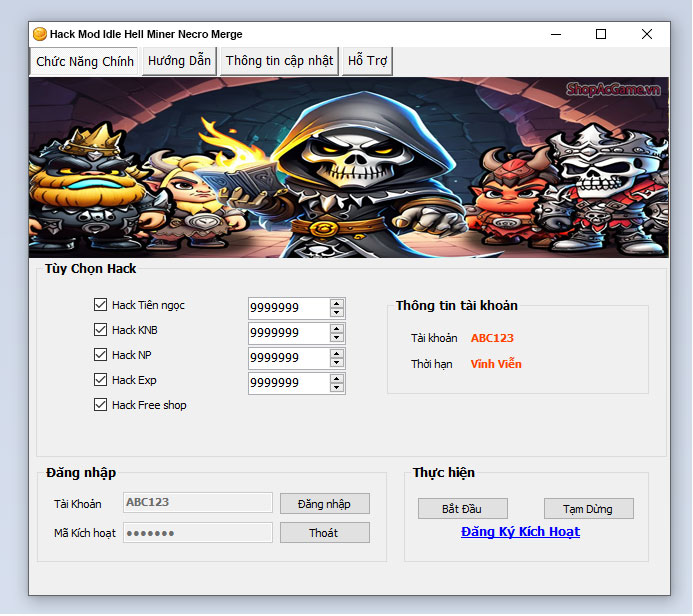Screen dimensions: 693x616
Task: Increase the Hack Exp value
Action: click(337, 379)
